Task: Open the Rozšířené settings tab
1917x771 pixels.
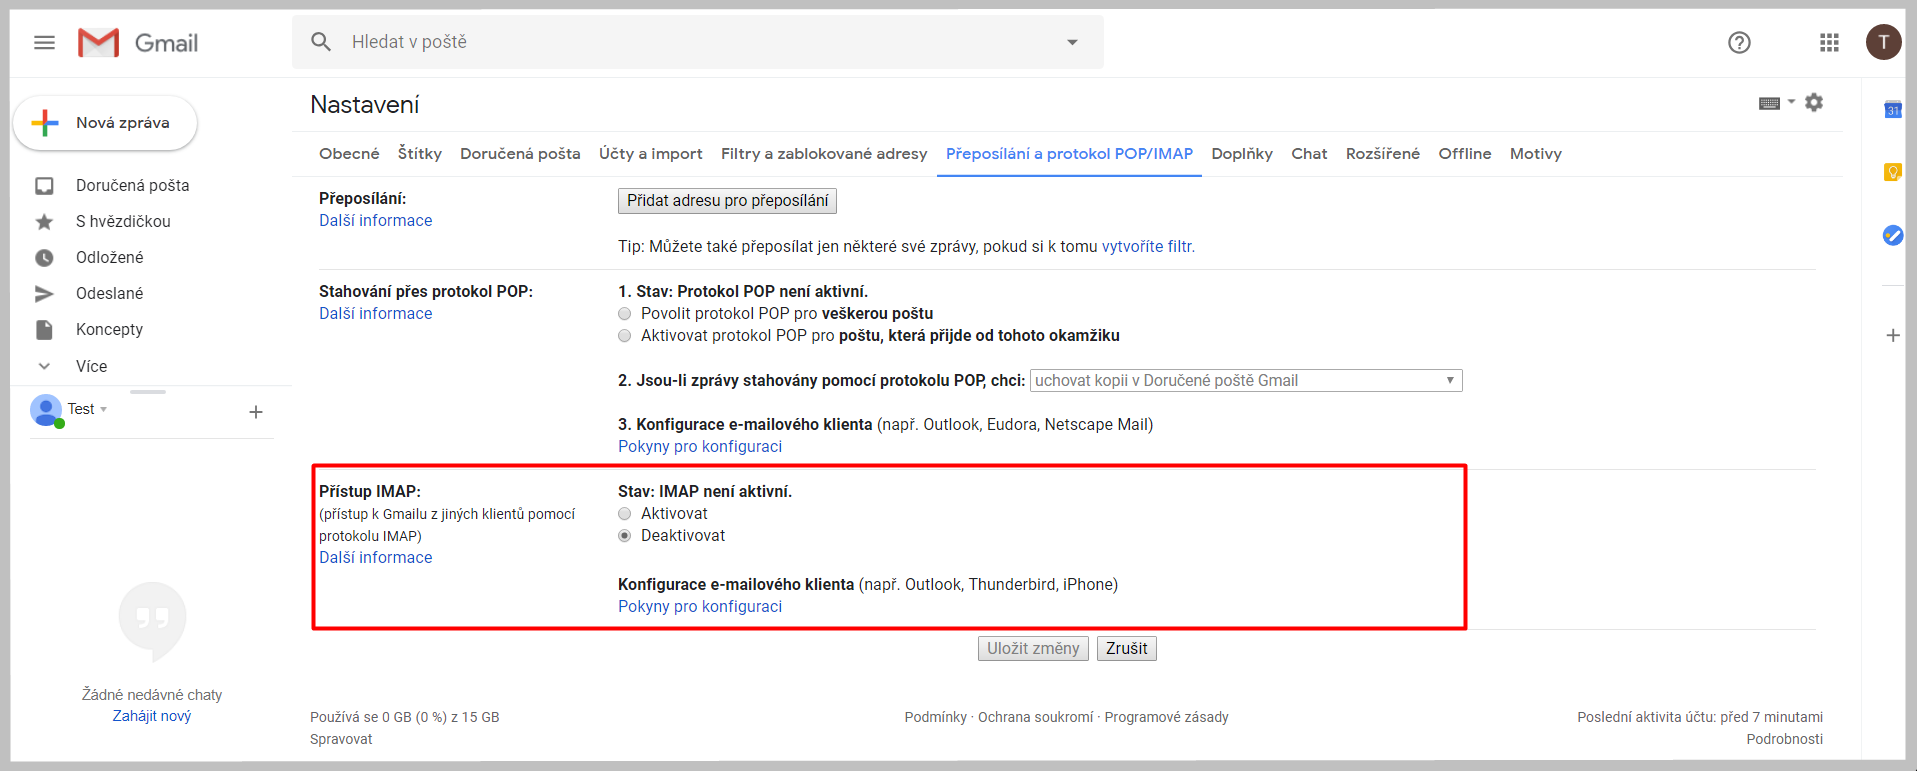Action: 1383,154
